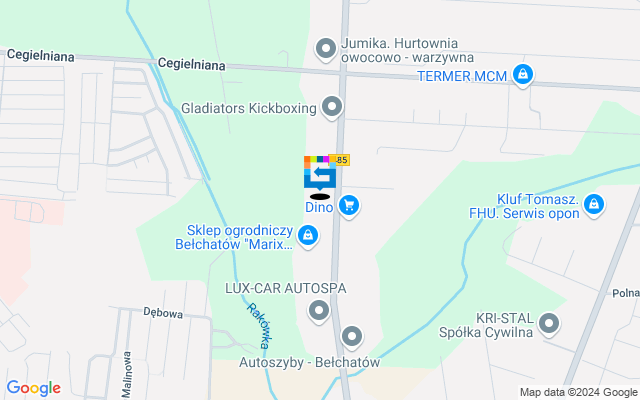Click the blue arrow custom map marker
The image size is (640, 400).
(320, 173)
